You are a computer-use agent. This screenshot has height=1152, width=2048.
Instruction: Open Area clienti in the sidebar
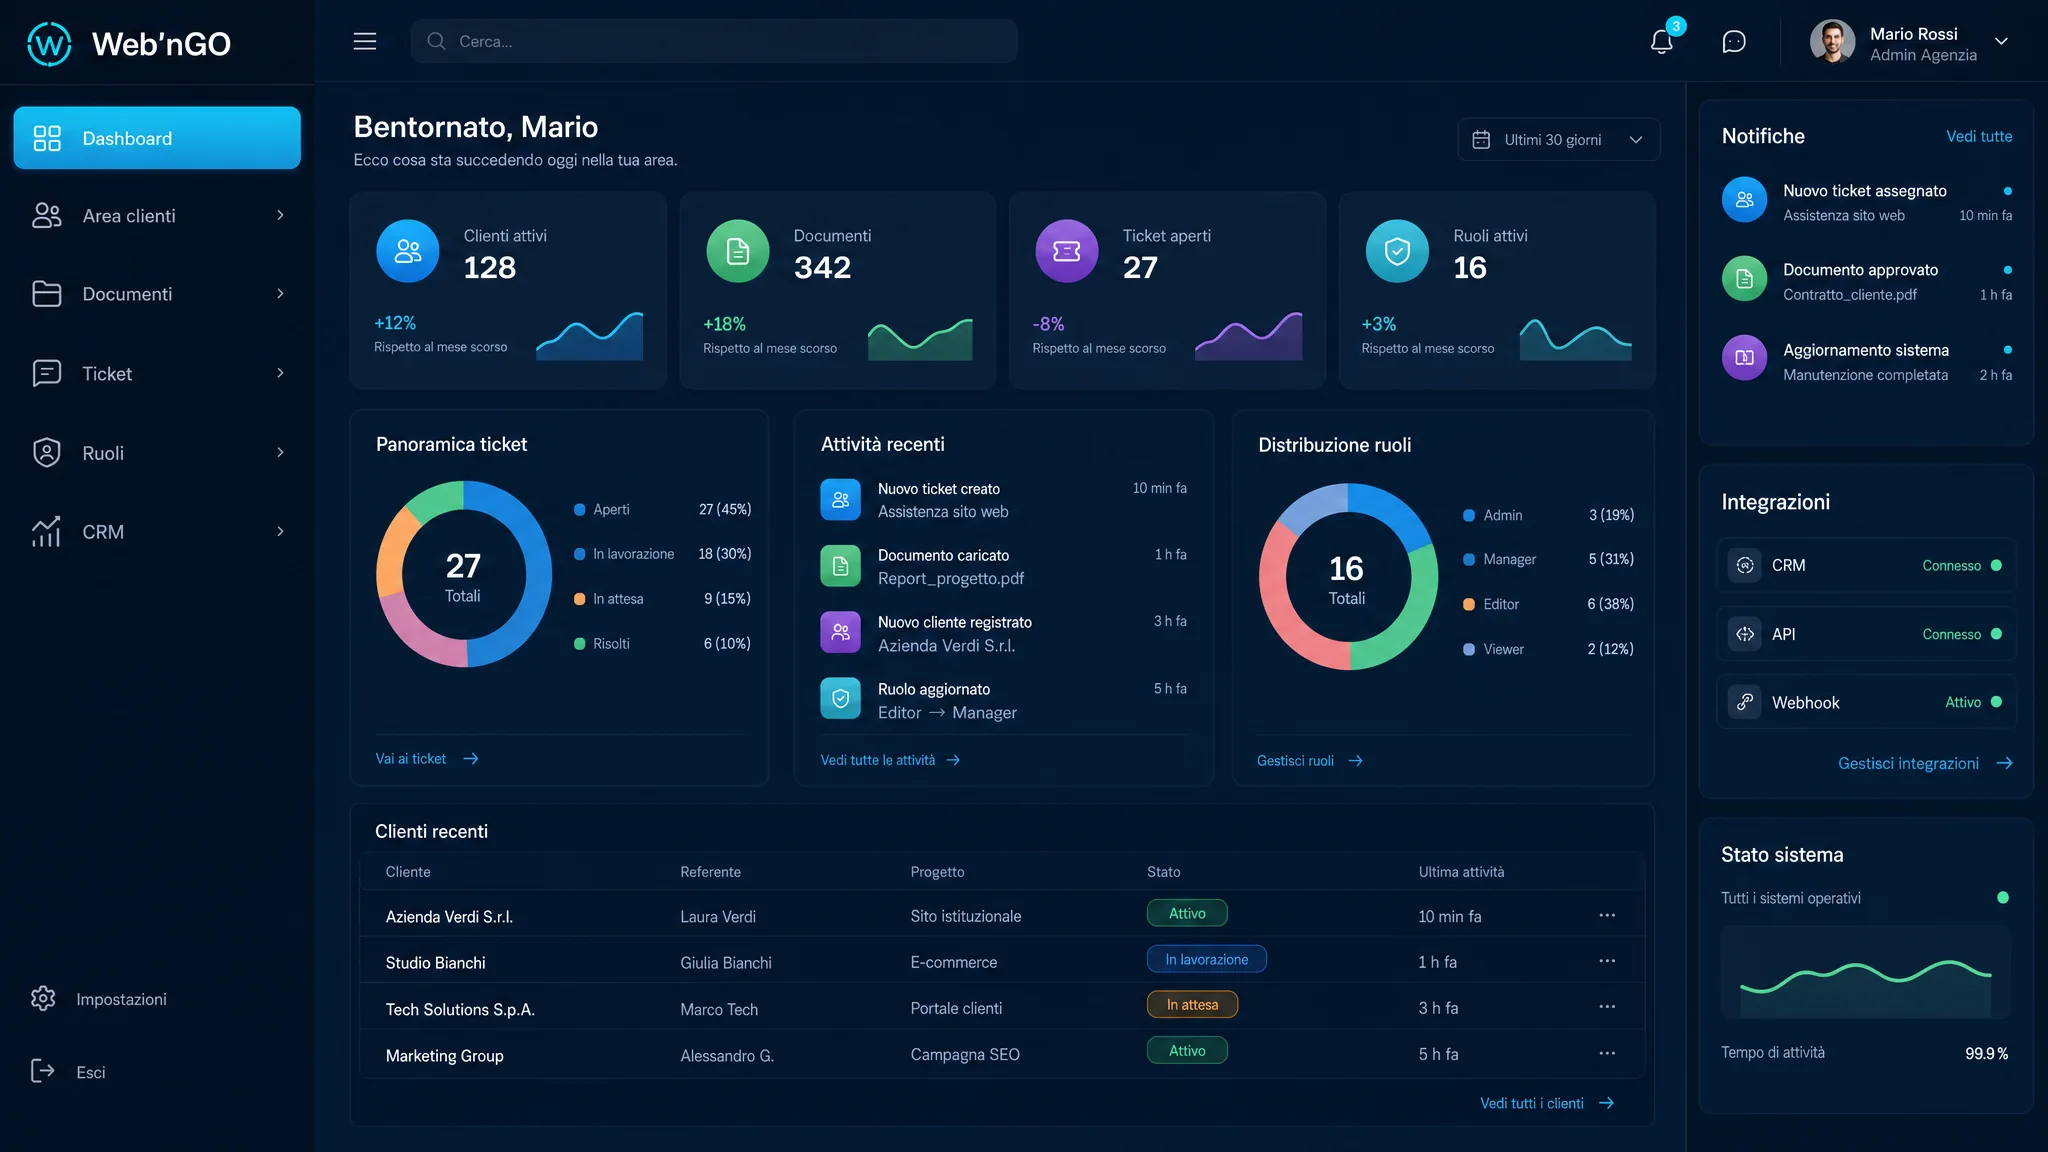point(157,216)
